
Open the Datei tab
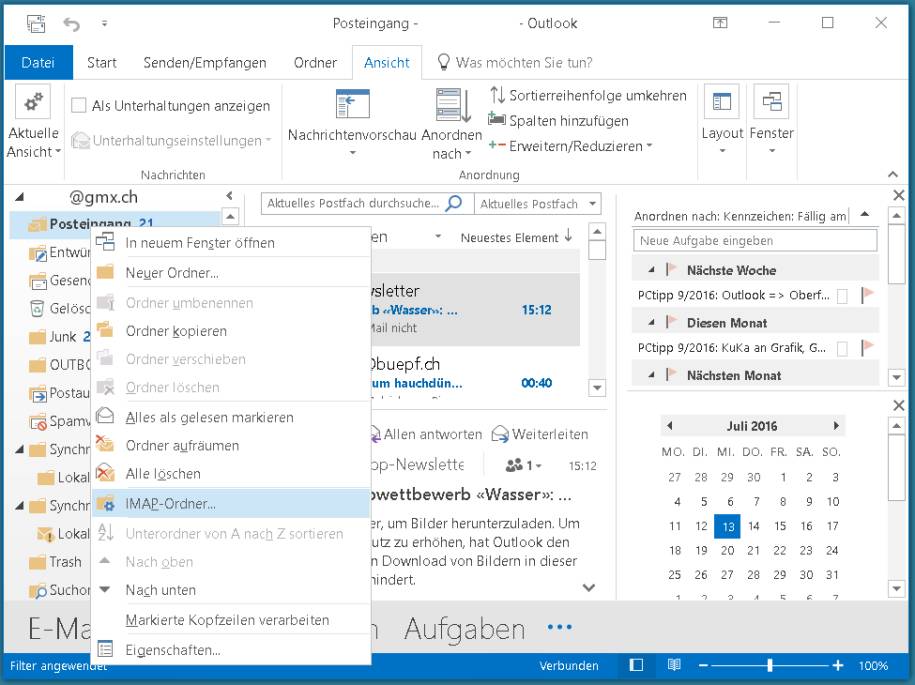(x=38, y=62)
